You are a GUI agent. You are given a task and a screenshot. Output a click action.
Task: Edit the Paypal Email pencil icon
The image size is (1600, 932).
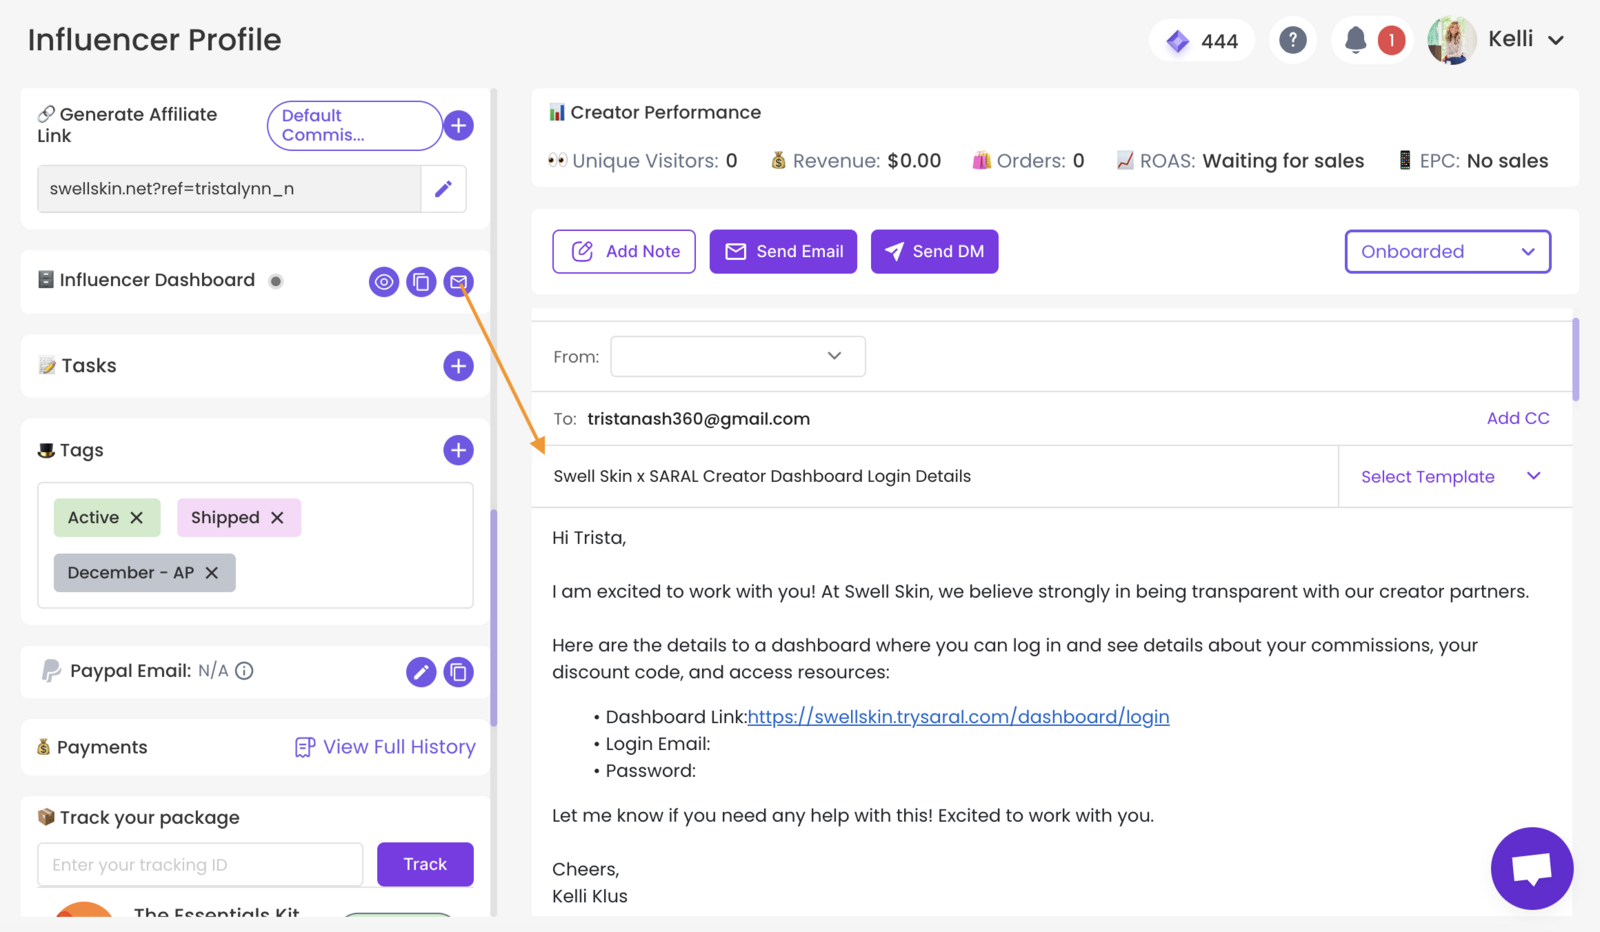(421, 672)
